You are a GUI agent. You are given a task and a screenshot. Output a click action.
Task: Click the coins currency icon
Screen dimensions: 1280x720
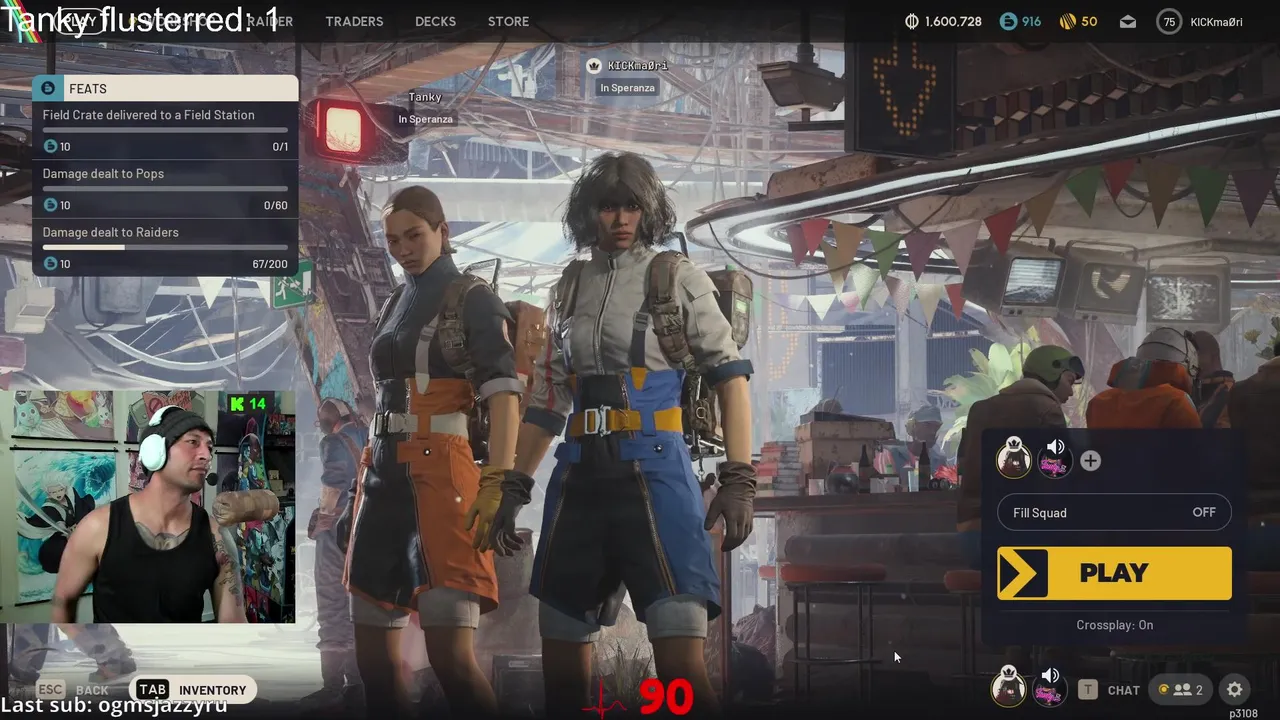point(911,21)
